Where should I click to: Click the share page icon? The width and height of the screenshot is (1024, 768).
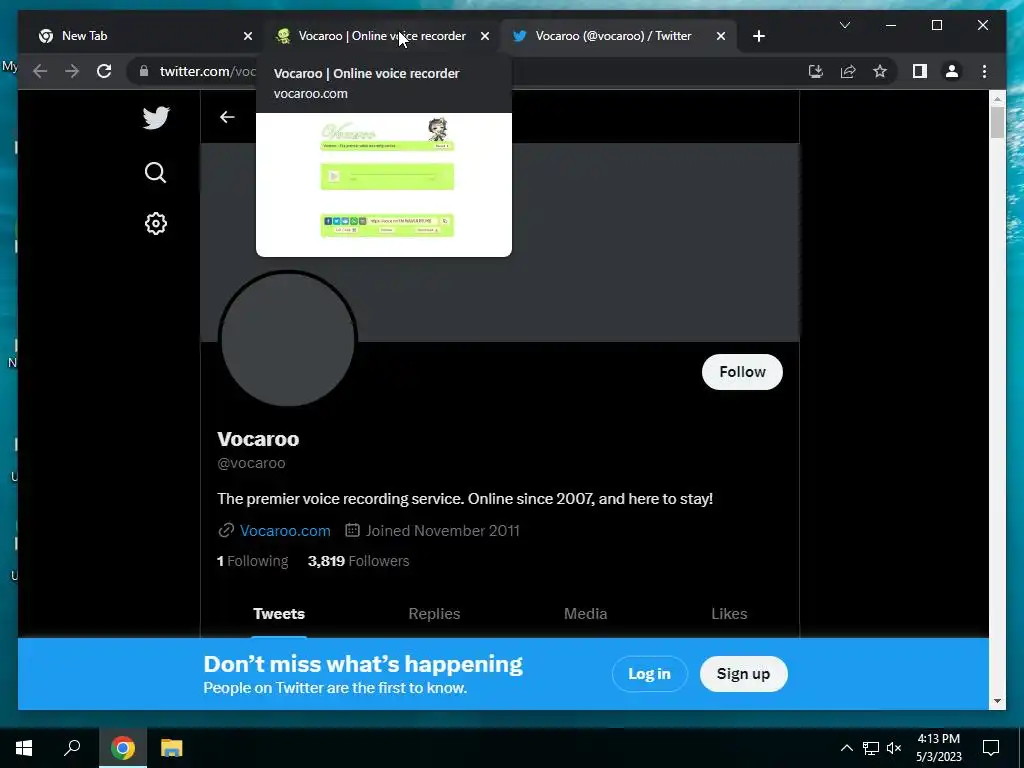pos(848,71)
